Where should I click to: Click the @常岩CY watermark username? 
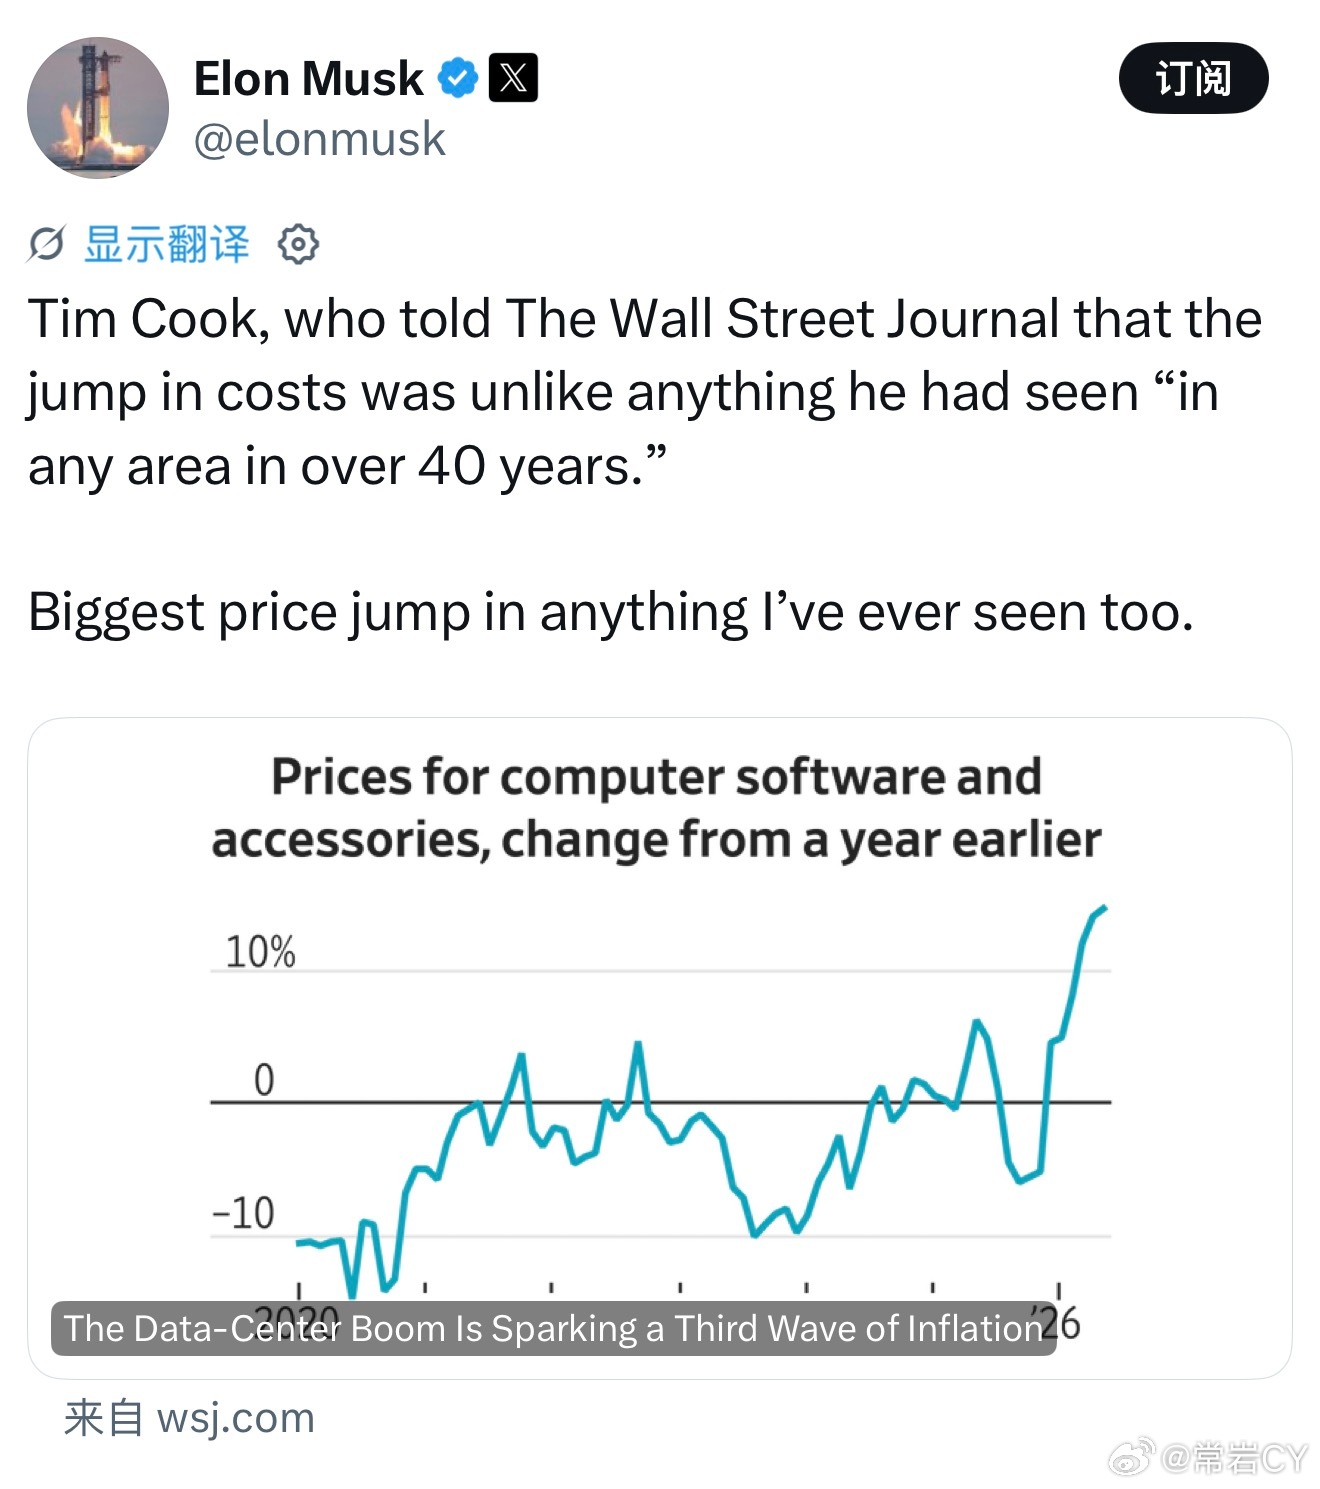1234,1458
